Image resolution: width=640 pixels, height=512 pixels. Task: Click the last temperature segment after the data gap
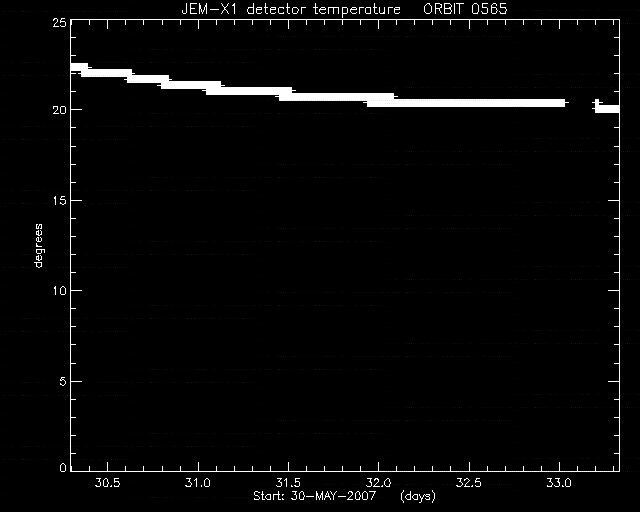[x=607, y=109]
